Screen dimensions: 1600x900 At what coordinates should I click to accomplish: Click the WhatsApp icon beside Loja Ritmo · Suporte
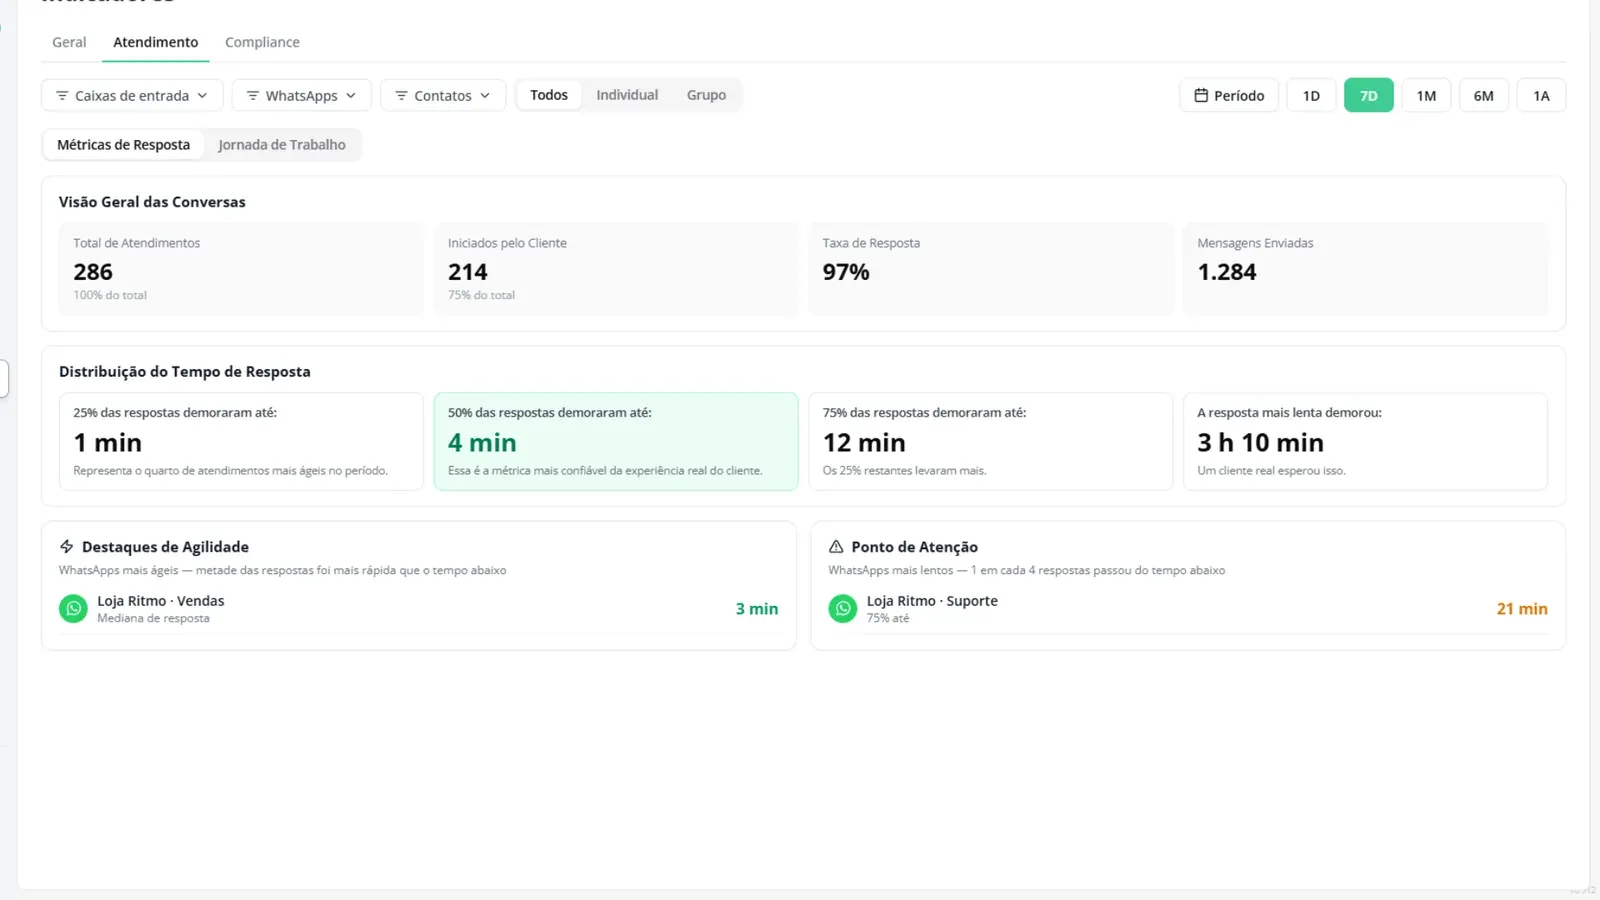[843, 608]
